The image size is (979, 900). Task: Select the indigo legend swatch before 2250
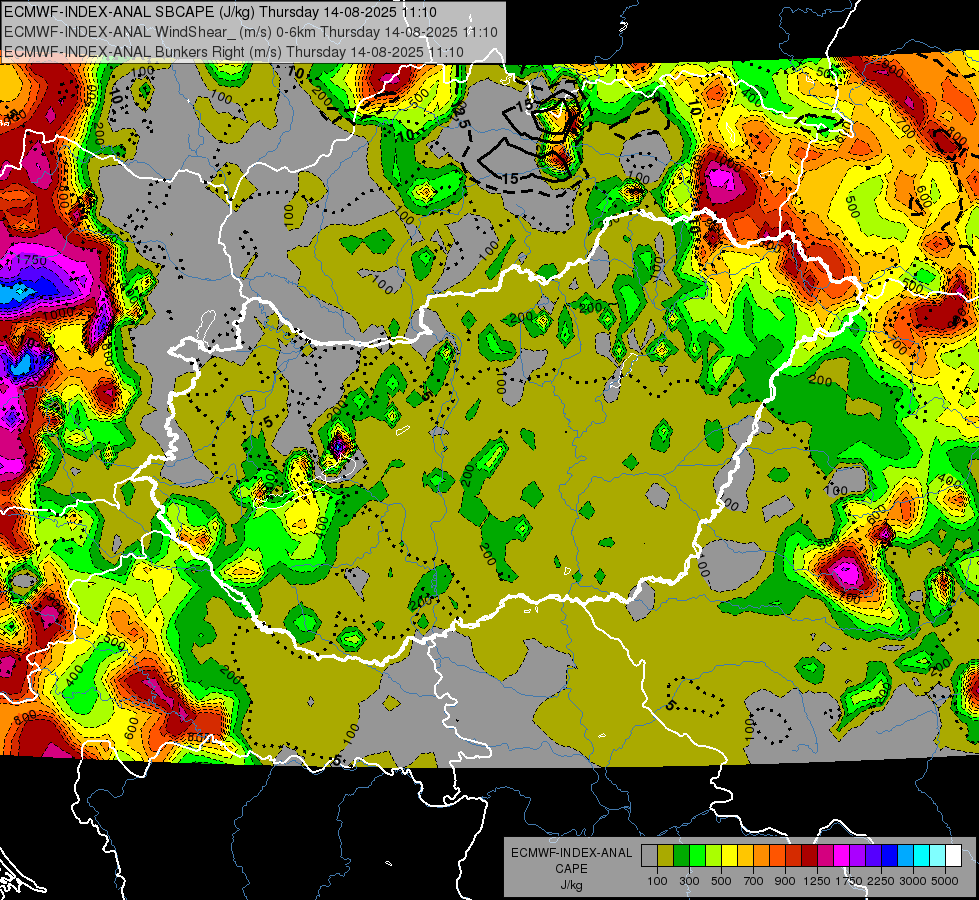click(x=873, y=856)
